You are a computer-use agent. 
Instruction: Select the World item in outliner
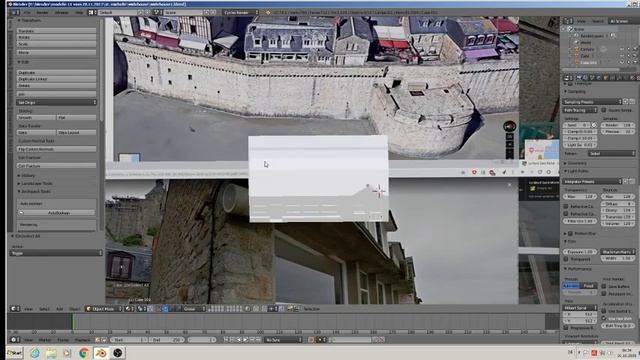[585, 42]
